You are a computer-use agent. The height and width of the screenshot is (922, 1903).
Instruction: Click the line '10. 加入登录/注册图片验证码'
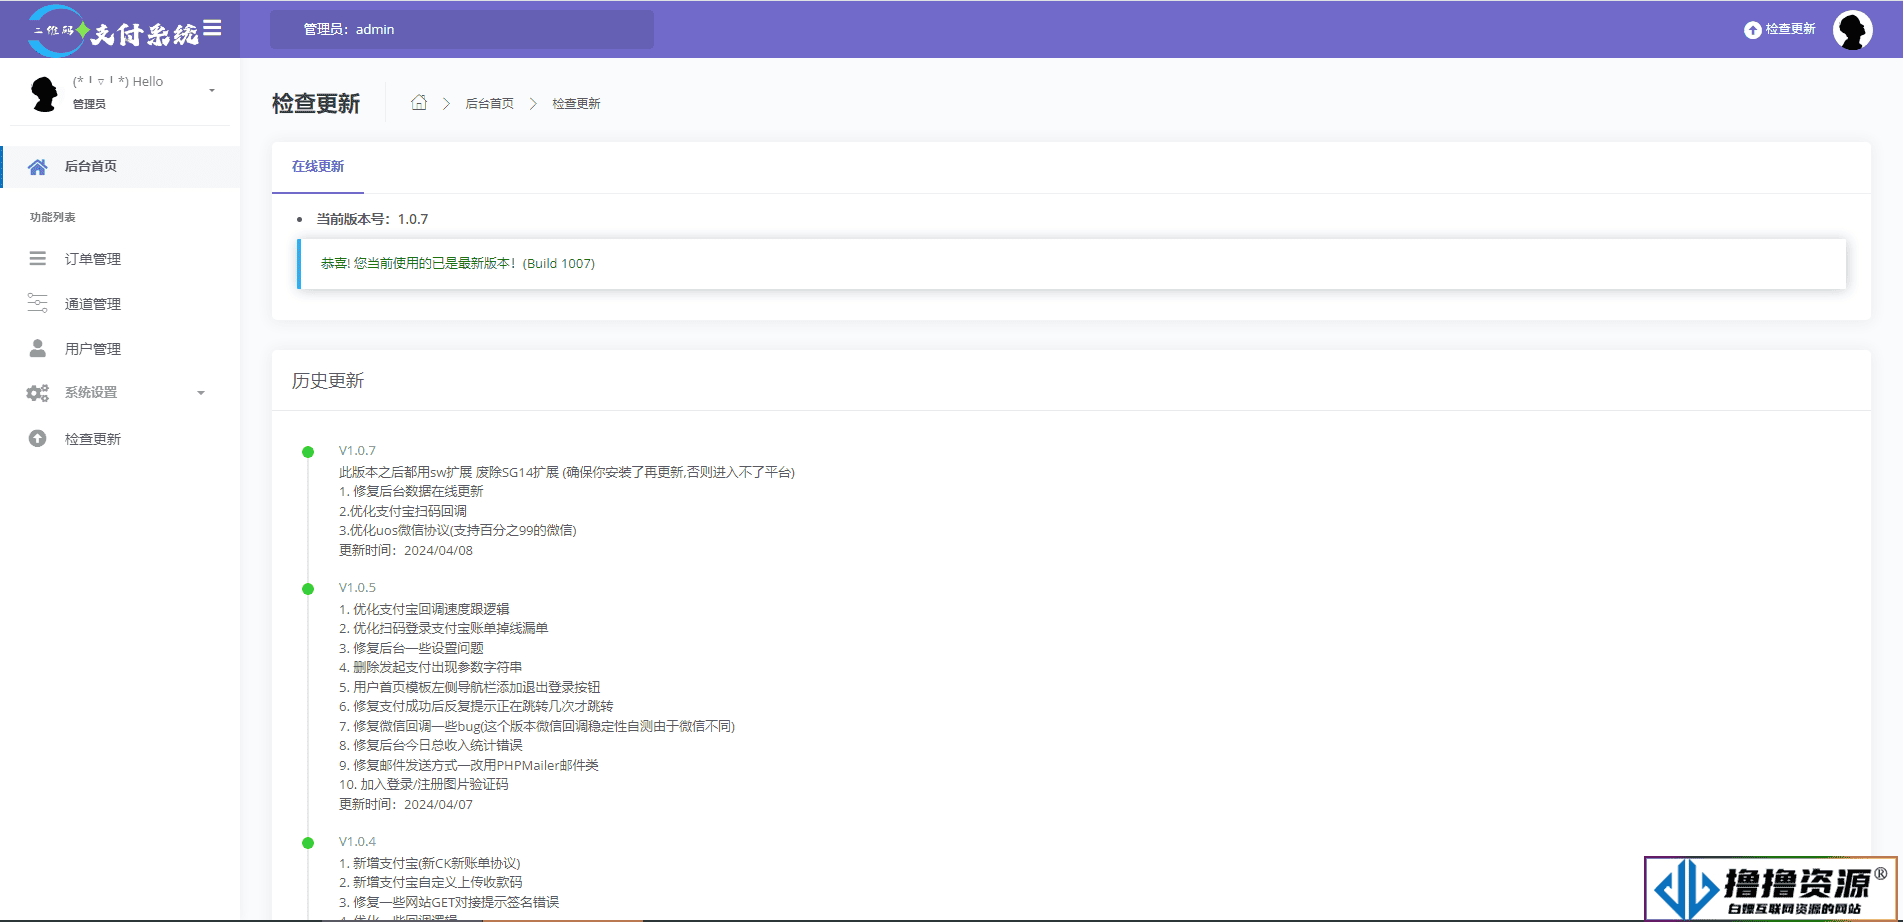point(423,785)
